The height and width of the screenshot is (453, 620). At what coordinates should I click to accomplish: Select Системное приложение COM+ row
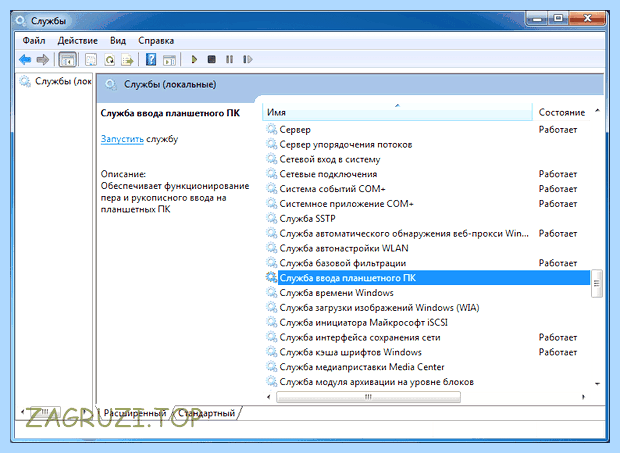coord(427,204)
